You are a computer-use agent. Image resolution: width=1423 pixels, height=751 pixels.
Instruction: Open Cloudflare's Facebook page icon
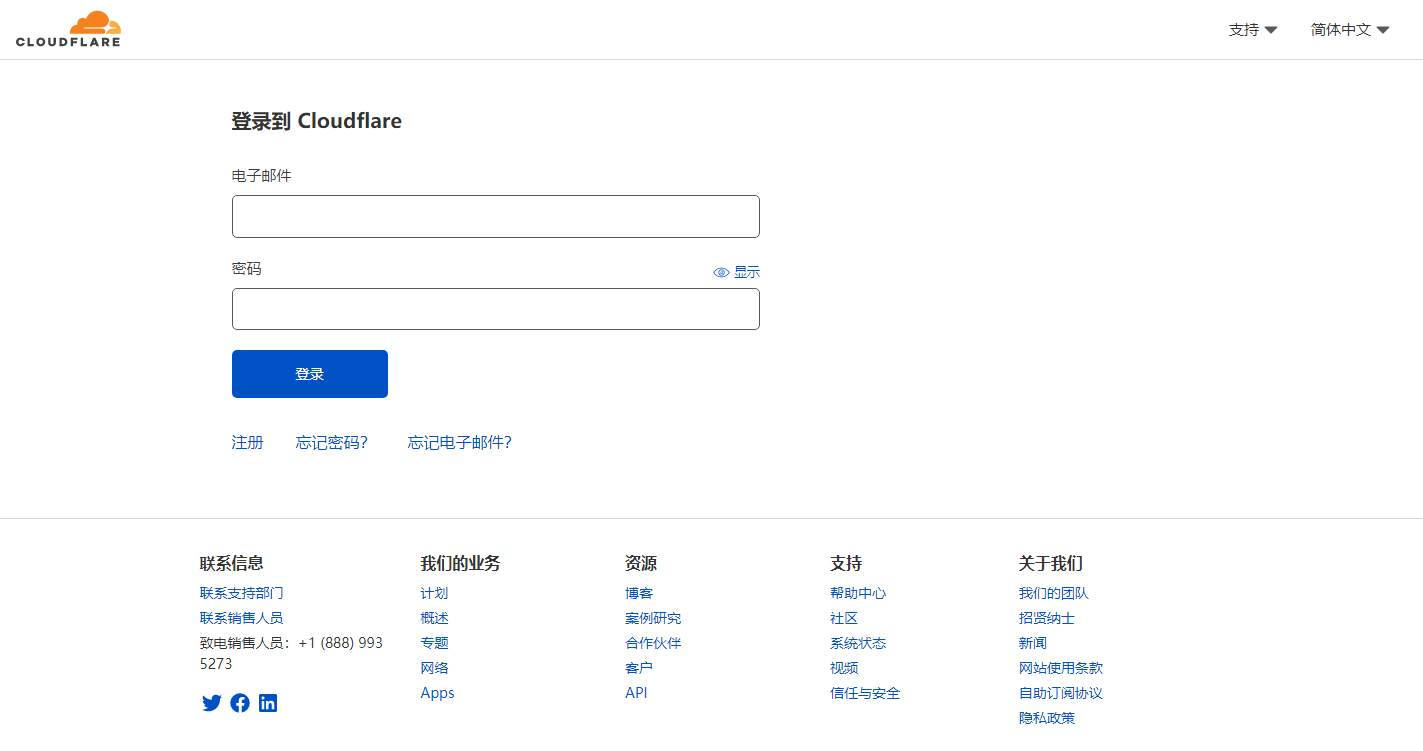[240, 703]
